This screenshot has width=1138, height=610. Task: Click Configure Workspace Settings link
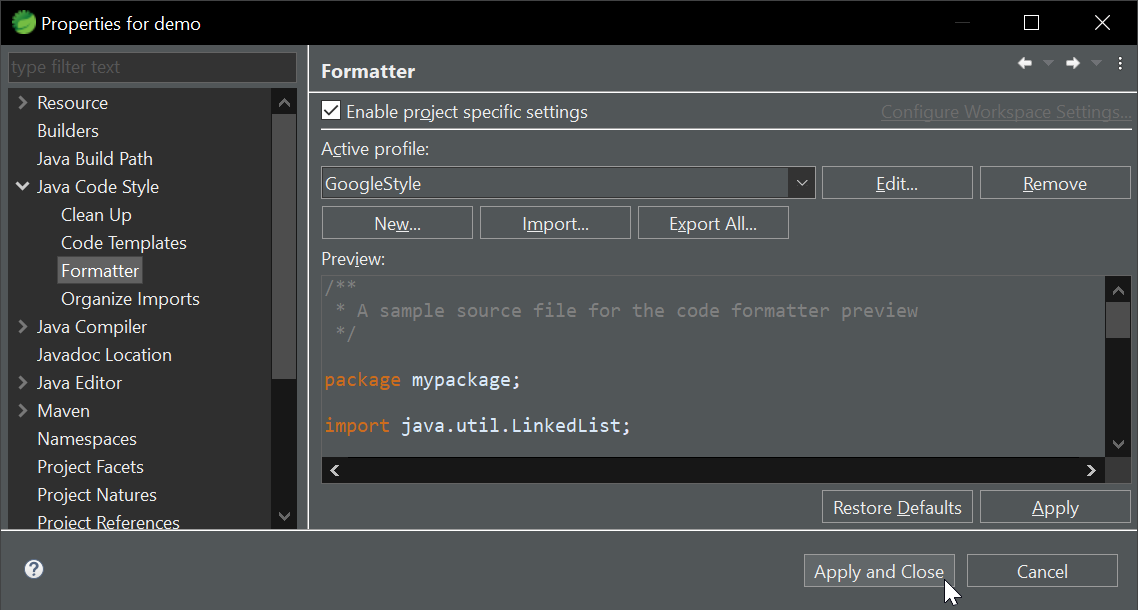coord(1006,112)
